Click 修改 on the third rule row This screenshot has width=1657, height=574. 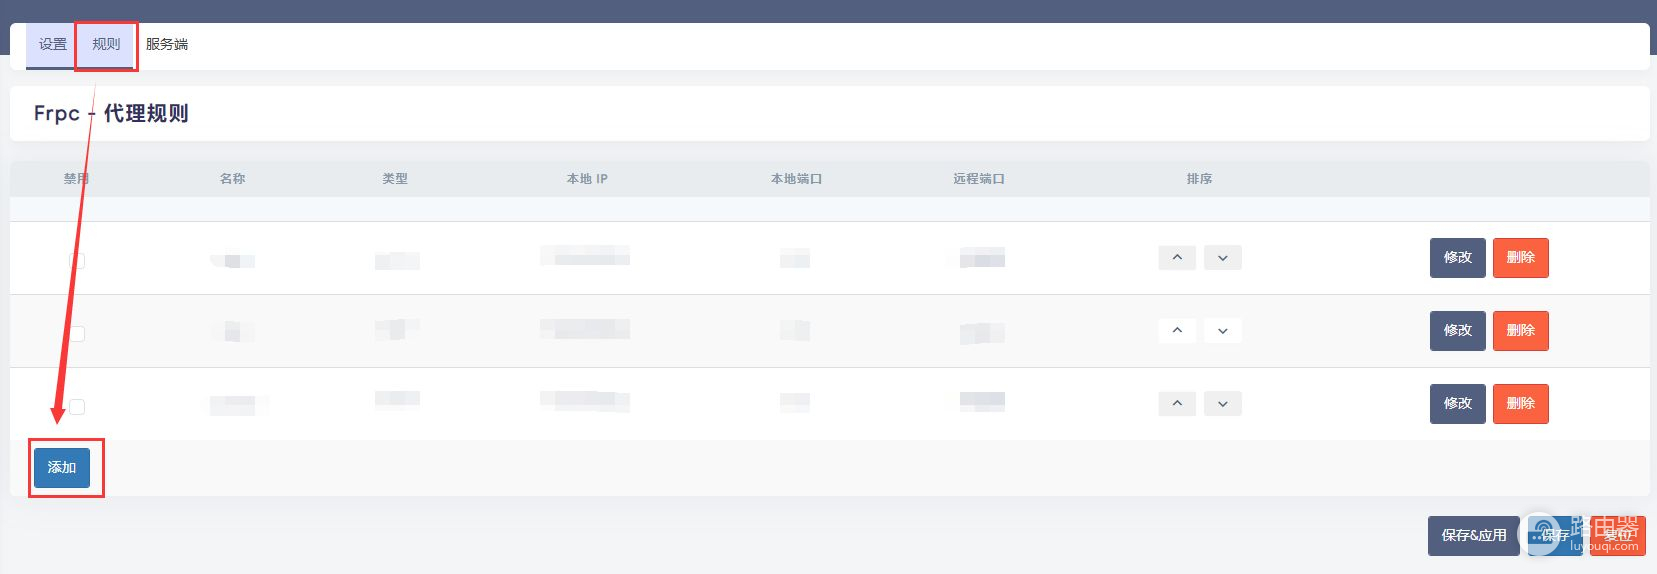click(1458, 404)
